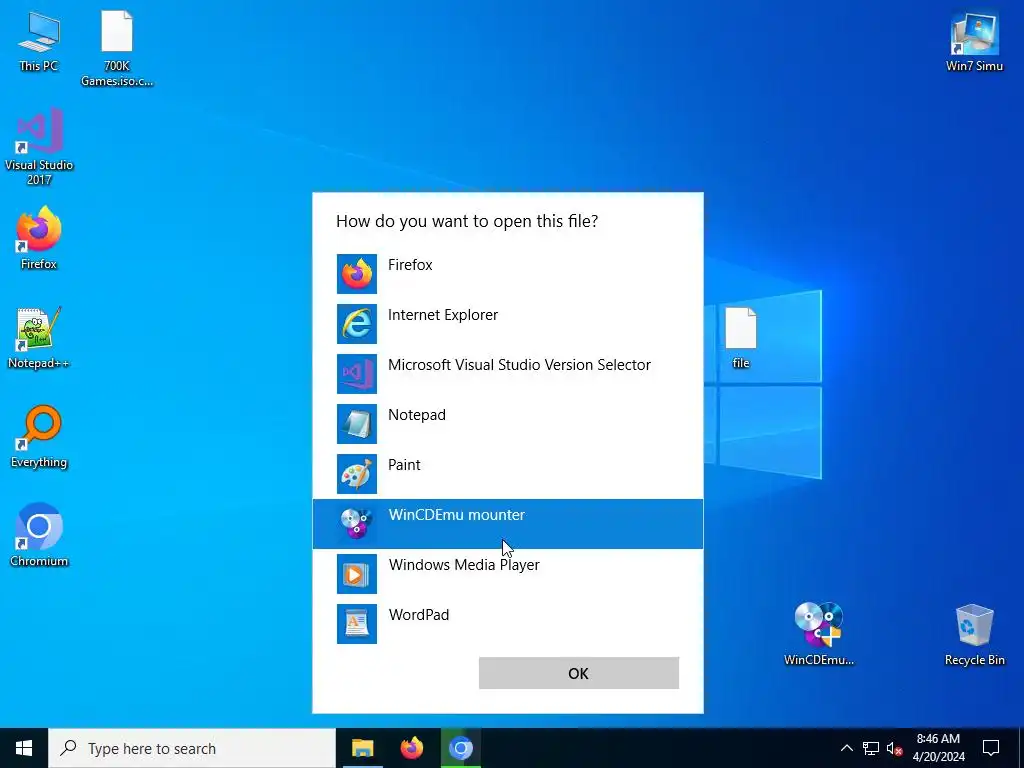Select the Win7 Simu desktop shortcut
This screenshot has height=768, width=1024.
tap(974, 42)
